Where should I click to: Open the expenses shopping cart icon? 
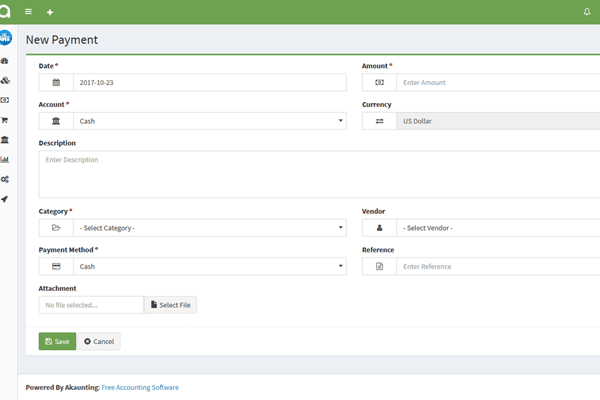coord(5,120)
